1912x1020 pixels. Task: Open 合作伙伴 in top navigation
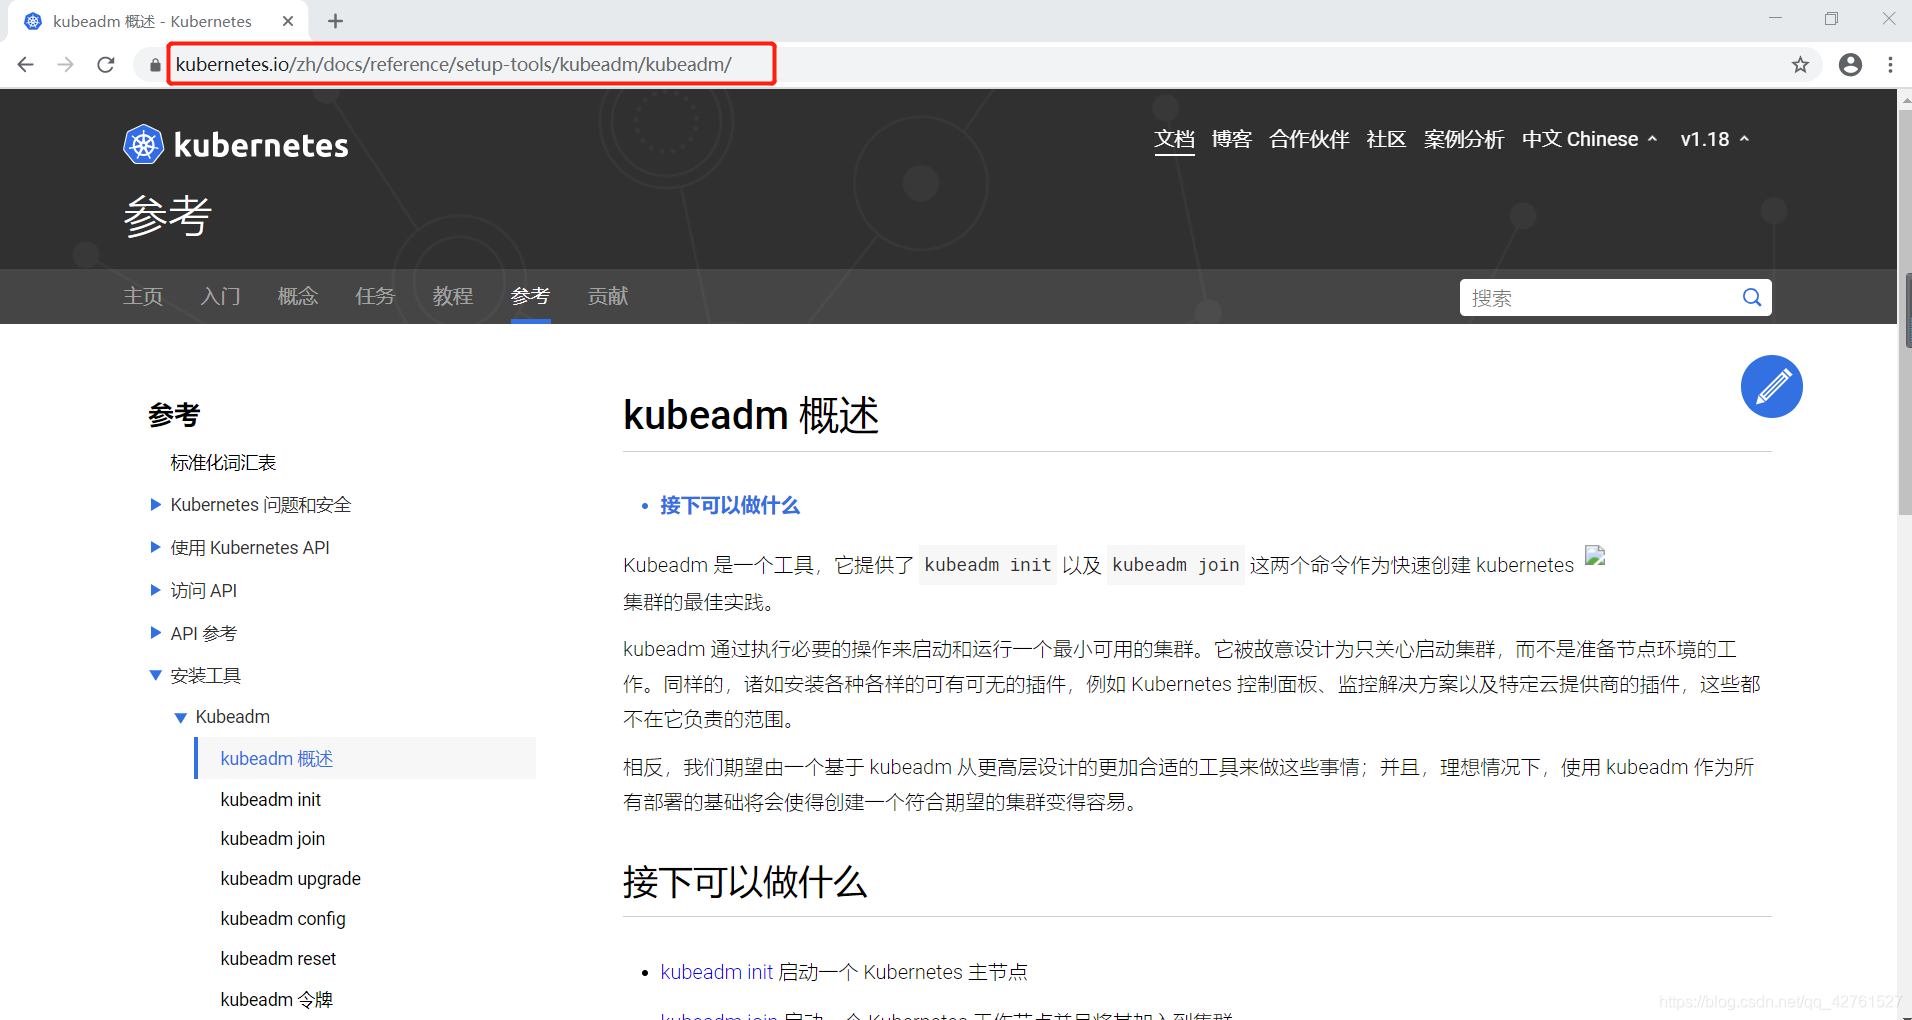(x=1309, y=139)
